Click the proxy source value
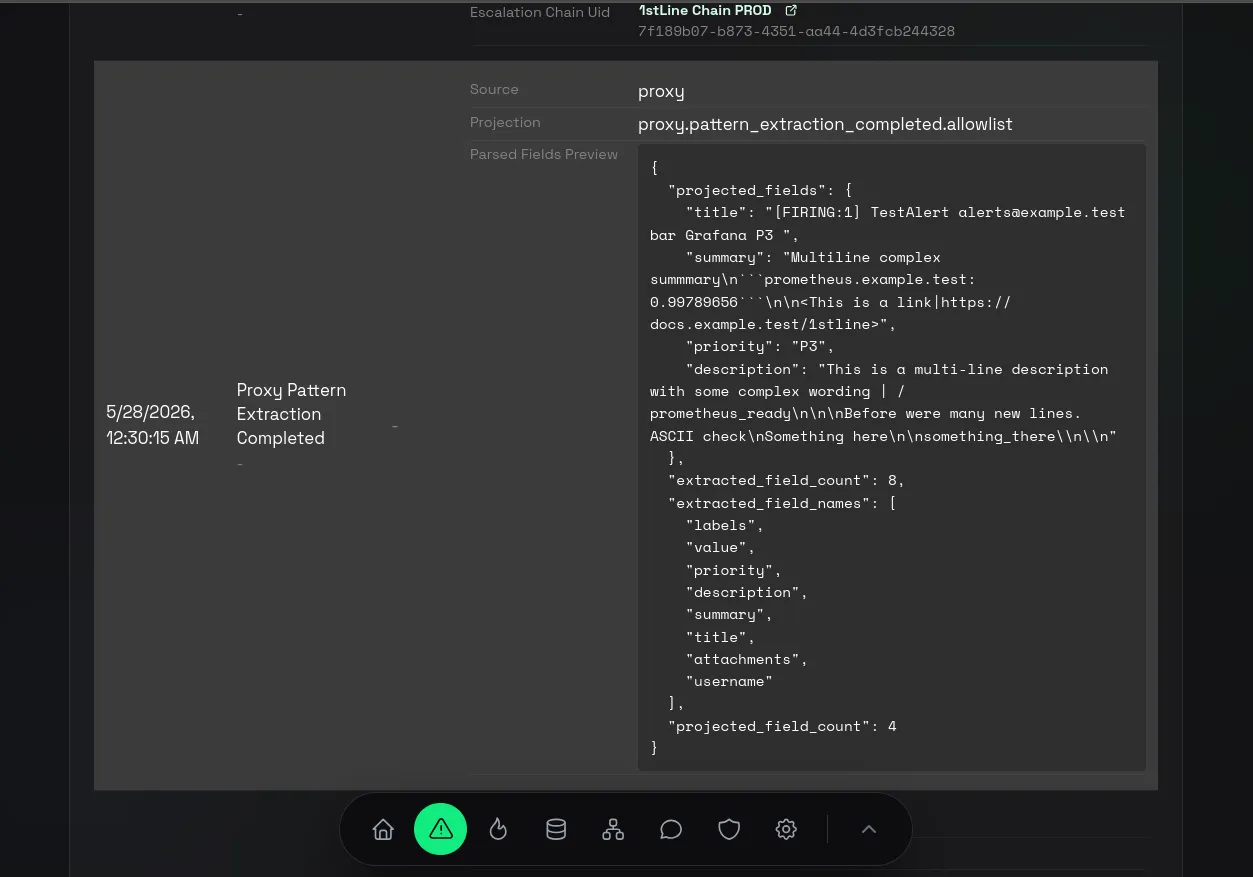Screen dimensions: 1253x877 point(661,92)
